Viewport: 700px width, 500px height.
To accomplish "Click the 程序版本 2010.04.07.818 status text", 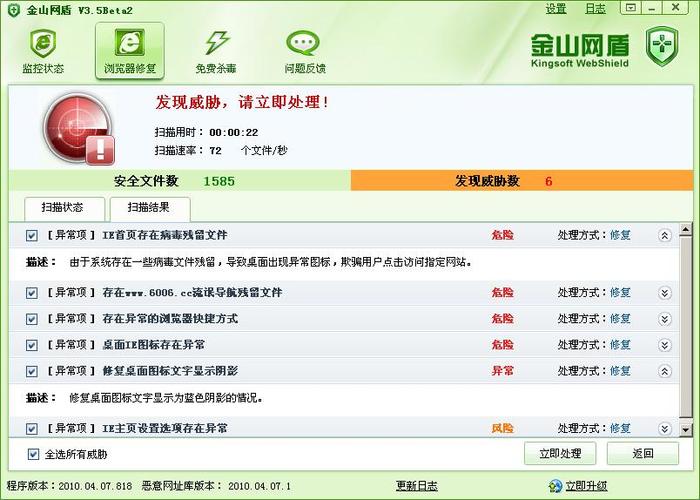I will 69,486.
